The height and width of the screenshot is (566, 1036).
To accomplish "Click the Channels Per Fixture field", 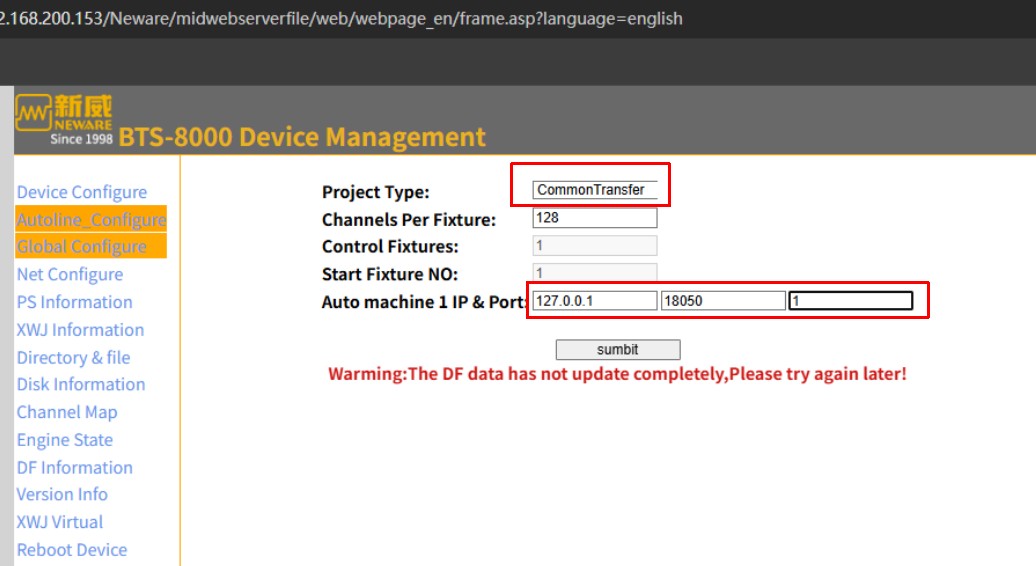I will click(x=595, y=218).
